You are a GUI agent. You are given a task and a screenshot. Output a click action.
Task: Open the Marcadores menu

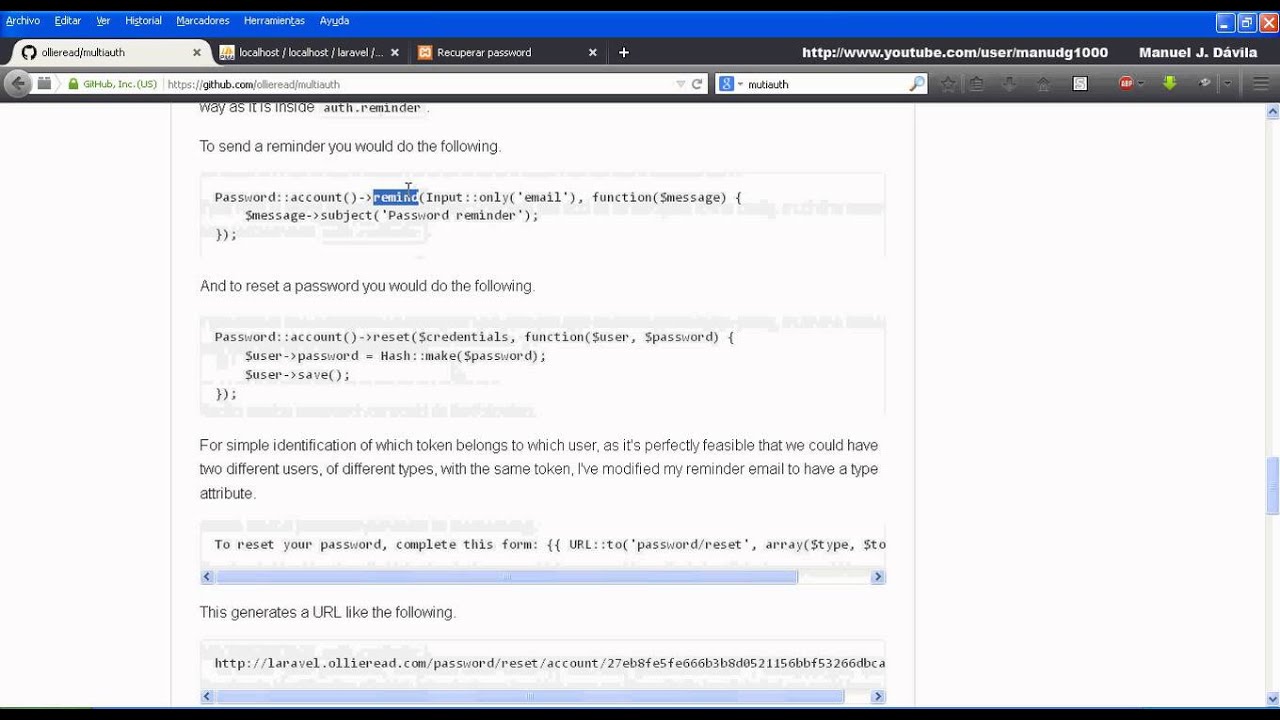point(203,20)
